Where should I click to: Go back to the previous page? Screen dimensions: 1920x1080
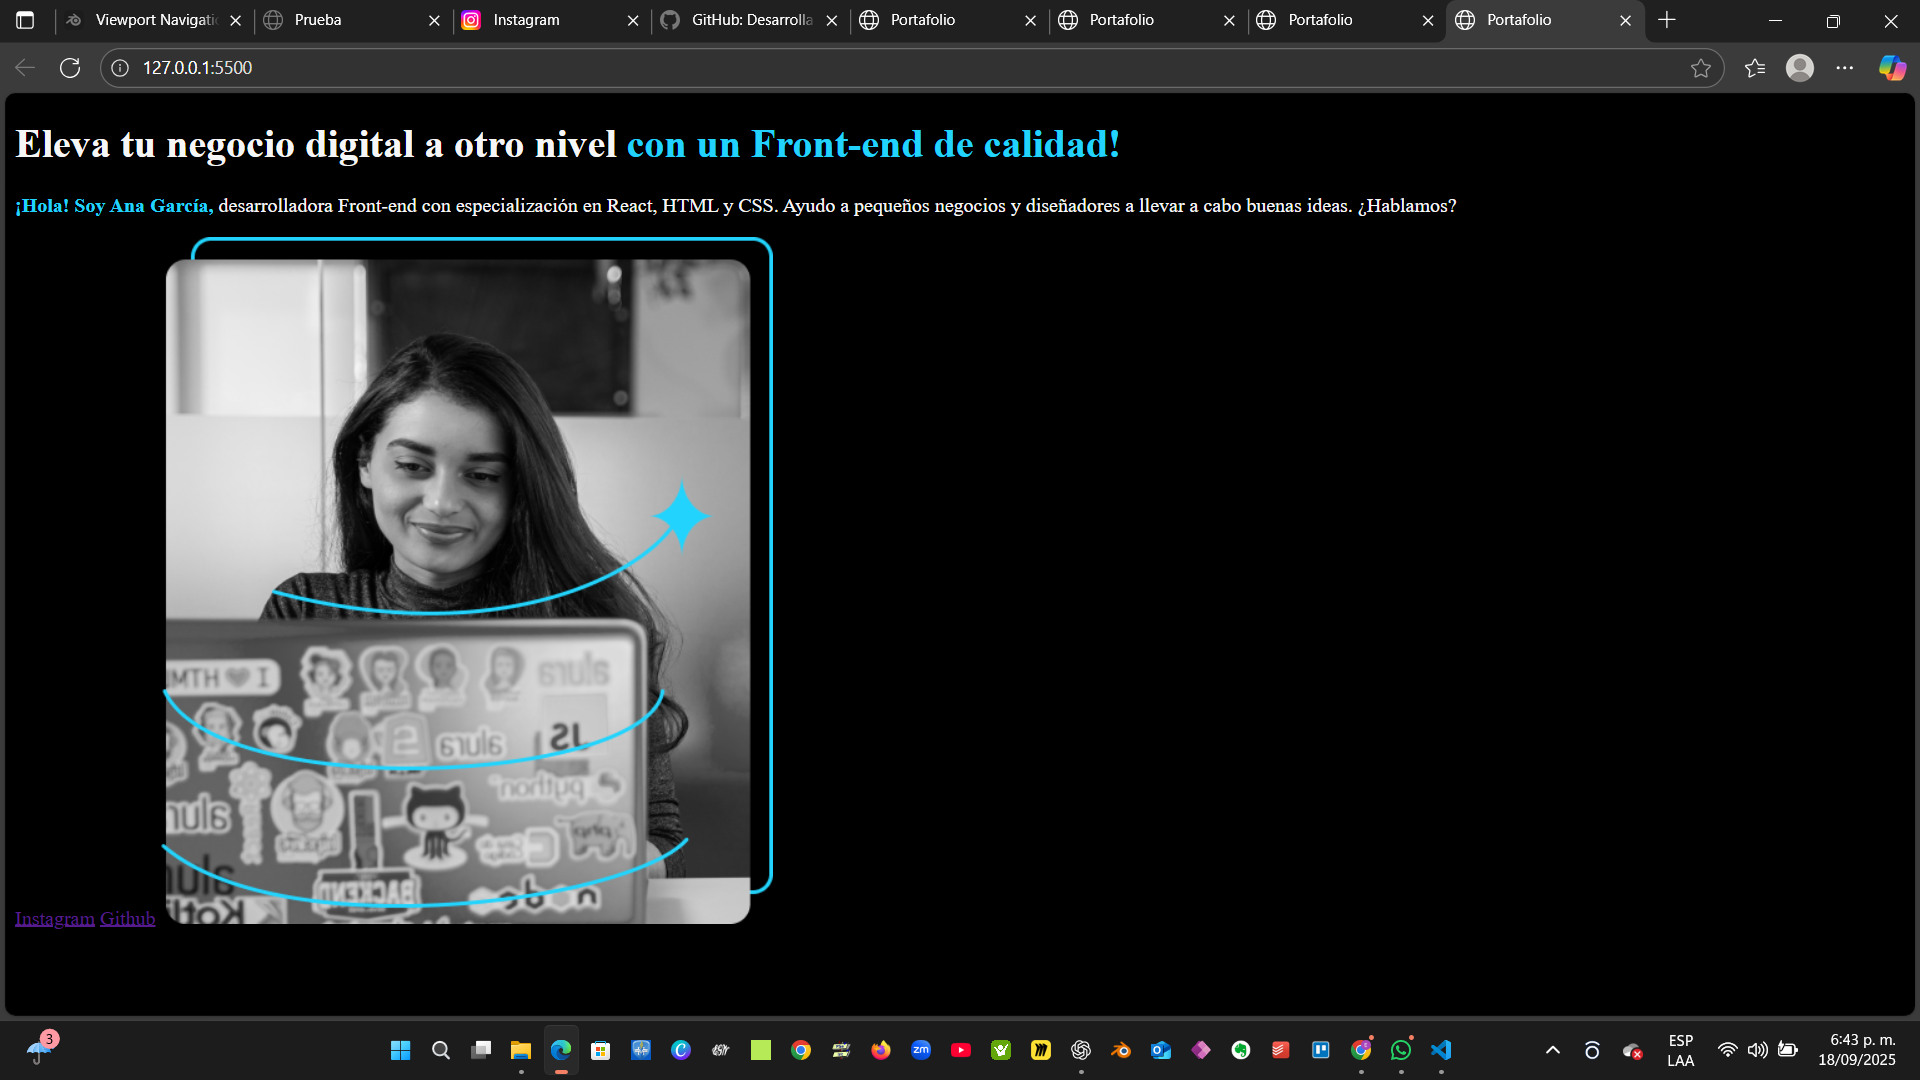(25, 67)
